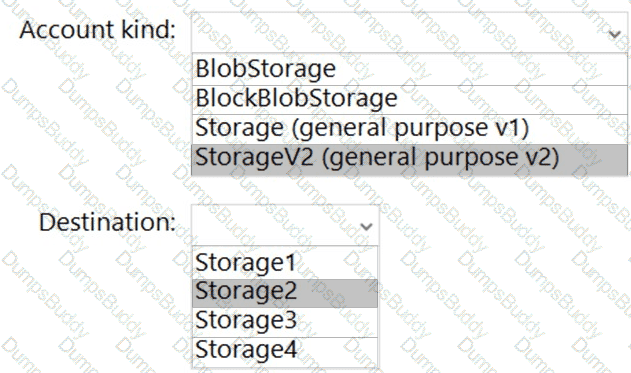The width and height of the screenshot is (631, 373).
Task: Choose the block blob-only account kind
Action: tap(409, 100)
